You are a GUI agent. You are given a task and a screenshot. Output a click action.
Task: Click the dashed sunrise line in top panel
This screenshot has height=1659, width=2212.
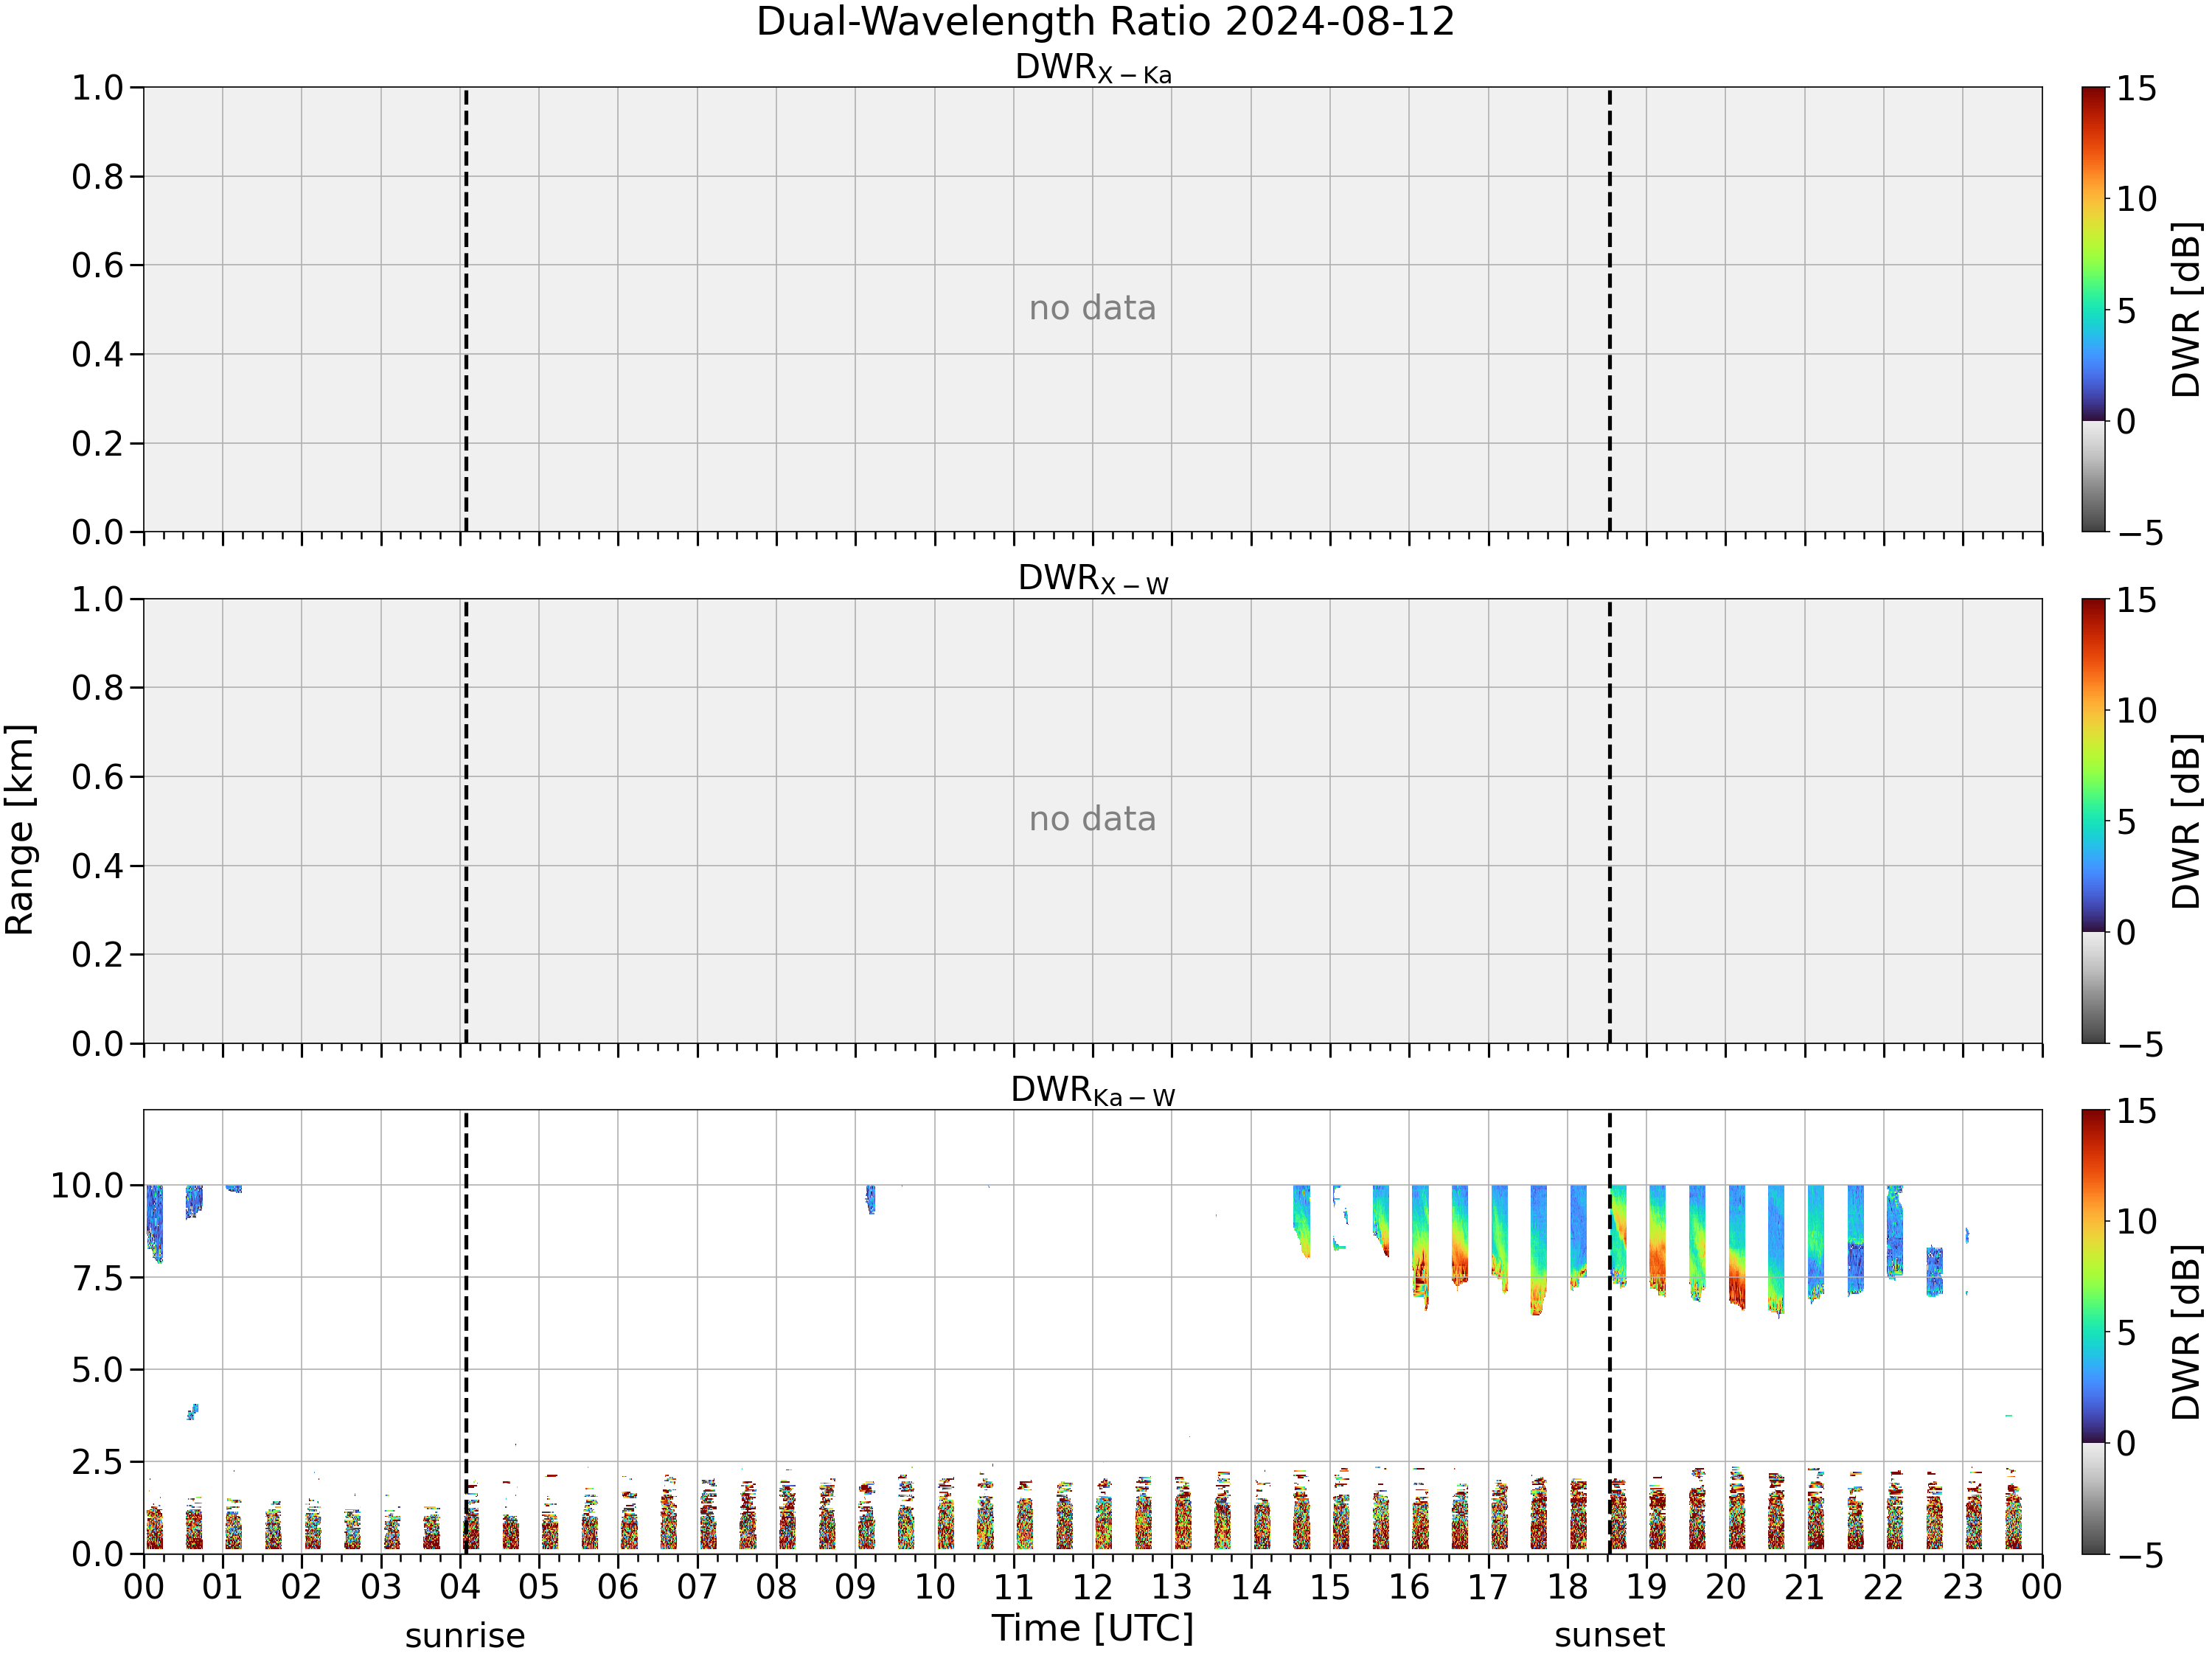pyautogui.click(x=466, y=309)
